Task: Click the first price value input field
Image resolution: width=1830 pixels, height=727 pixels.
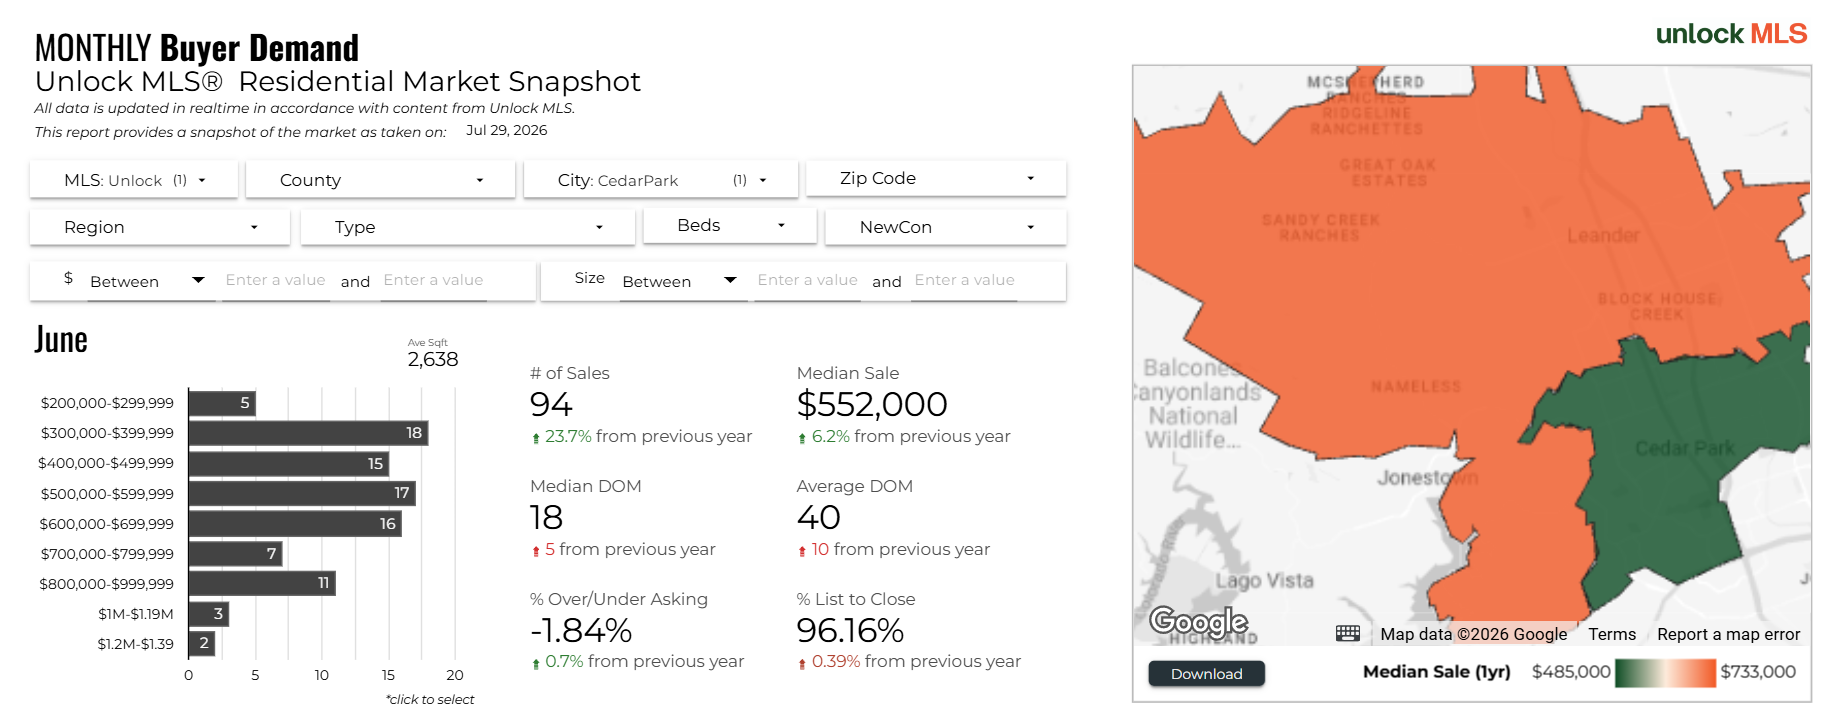Action: tap(275, 281)
